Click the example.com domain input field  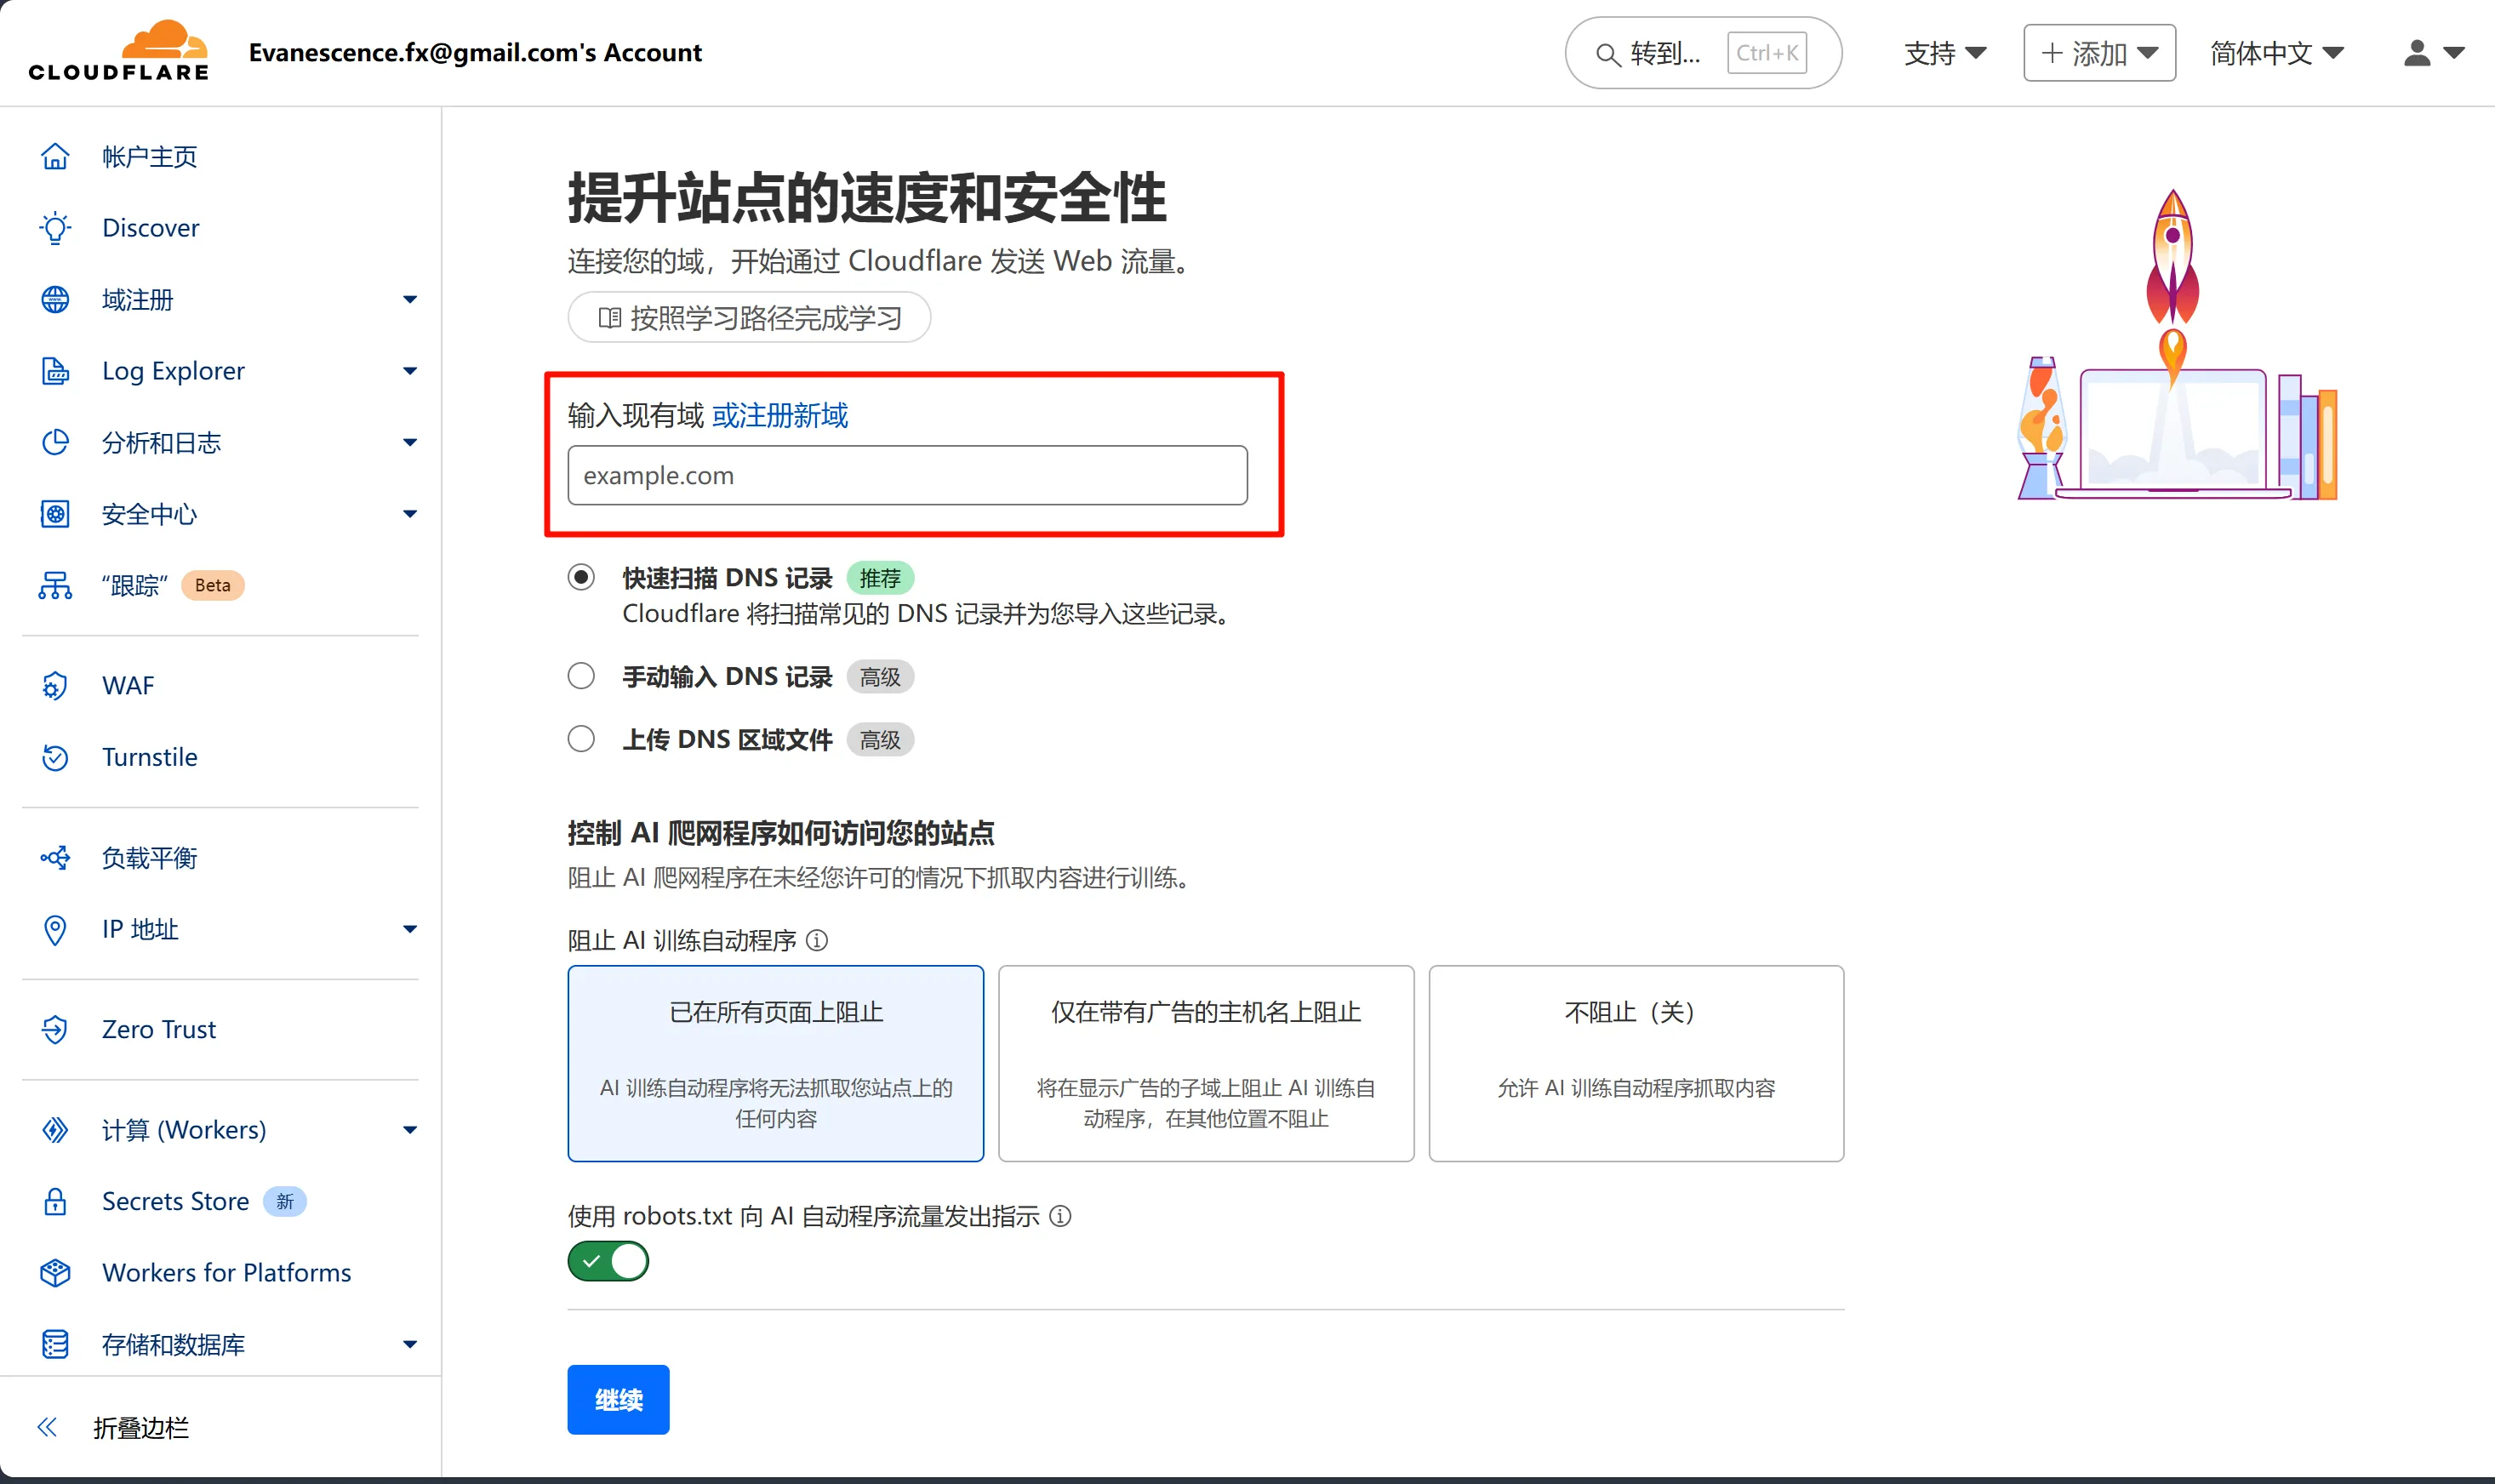tap(907, 475)
